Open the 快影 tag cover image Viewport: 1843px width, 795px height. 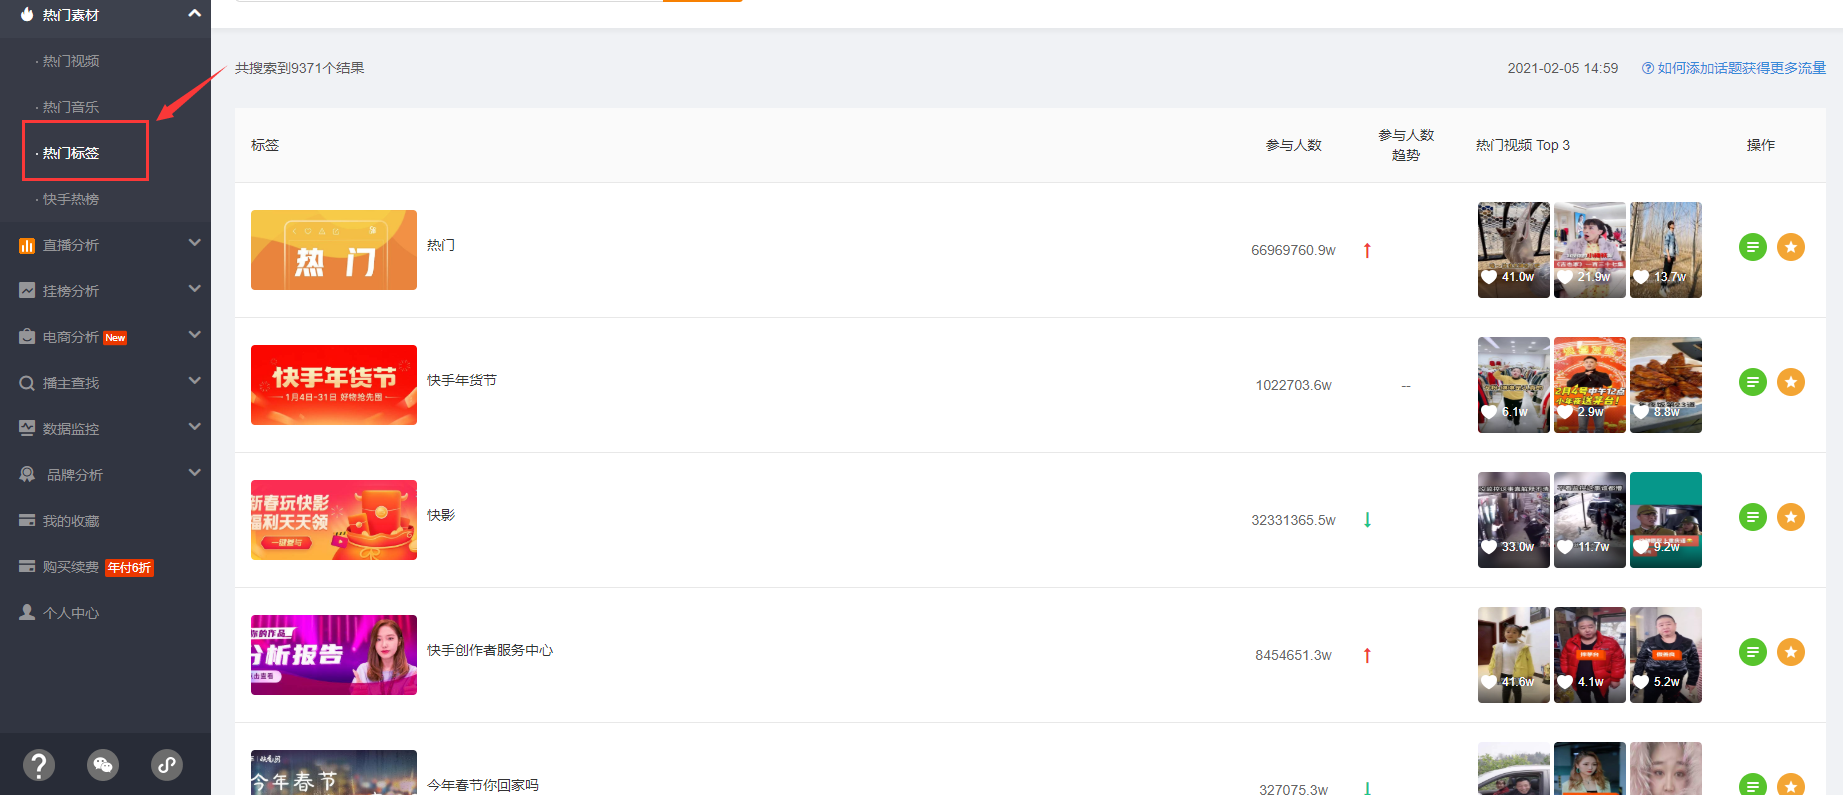(334, 520)
